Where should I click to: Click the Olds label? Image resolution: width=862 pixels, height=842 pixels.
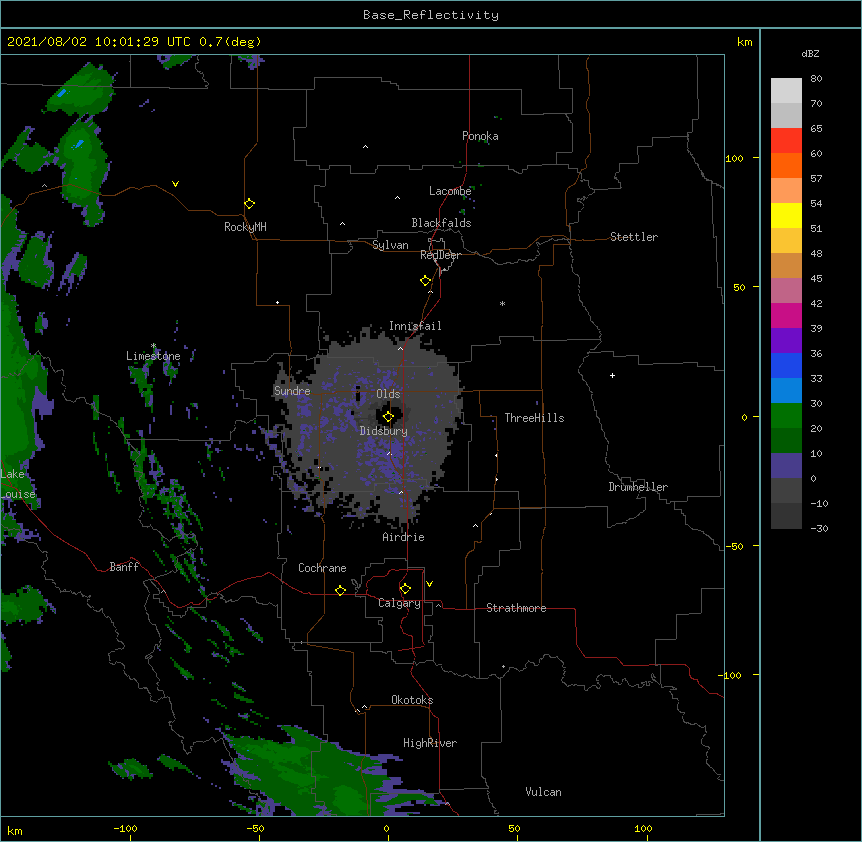pos(388,394)
